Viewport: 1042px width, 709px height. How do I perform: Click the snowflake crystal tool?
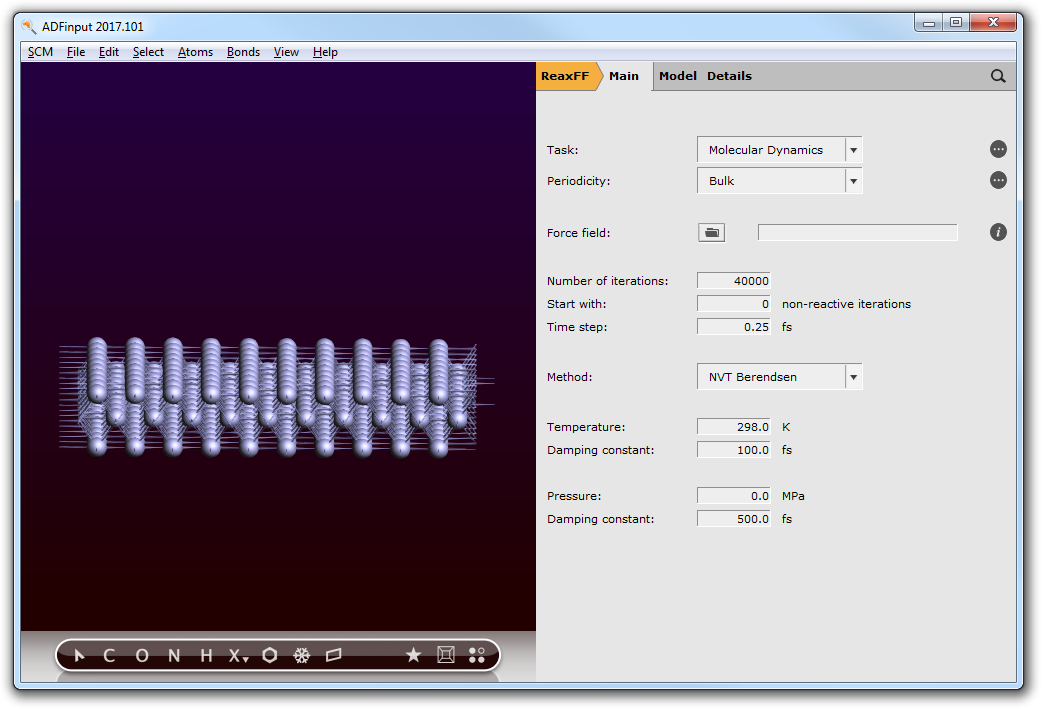(x=302, y=656)
